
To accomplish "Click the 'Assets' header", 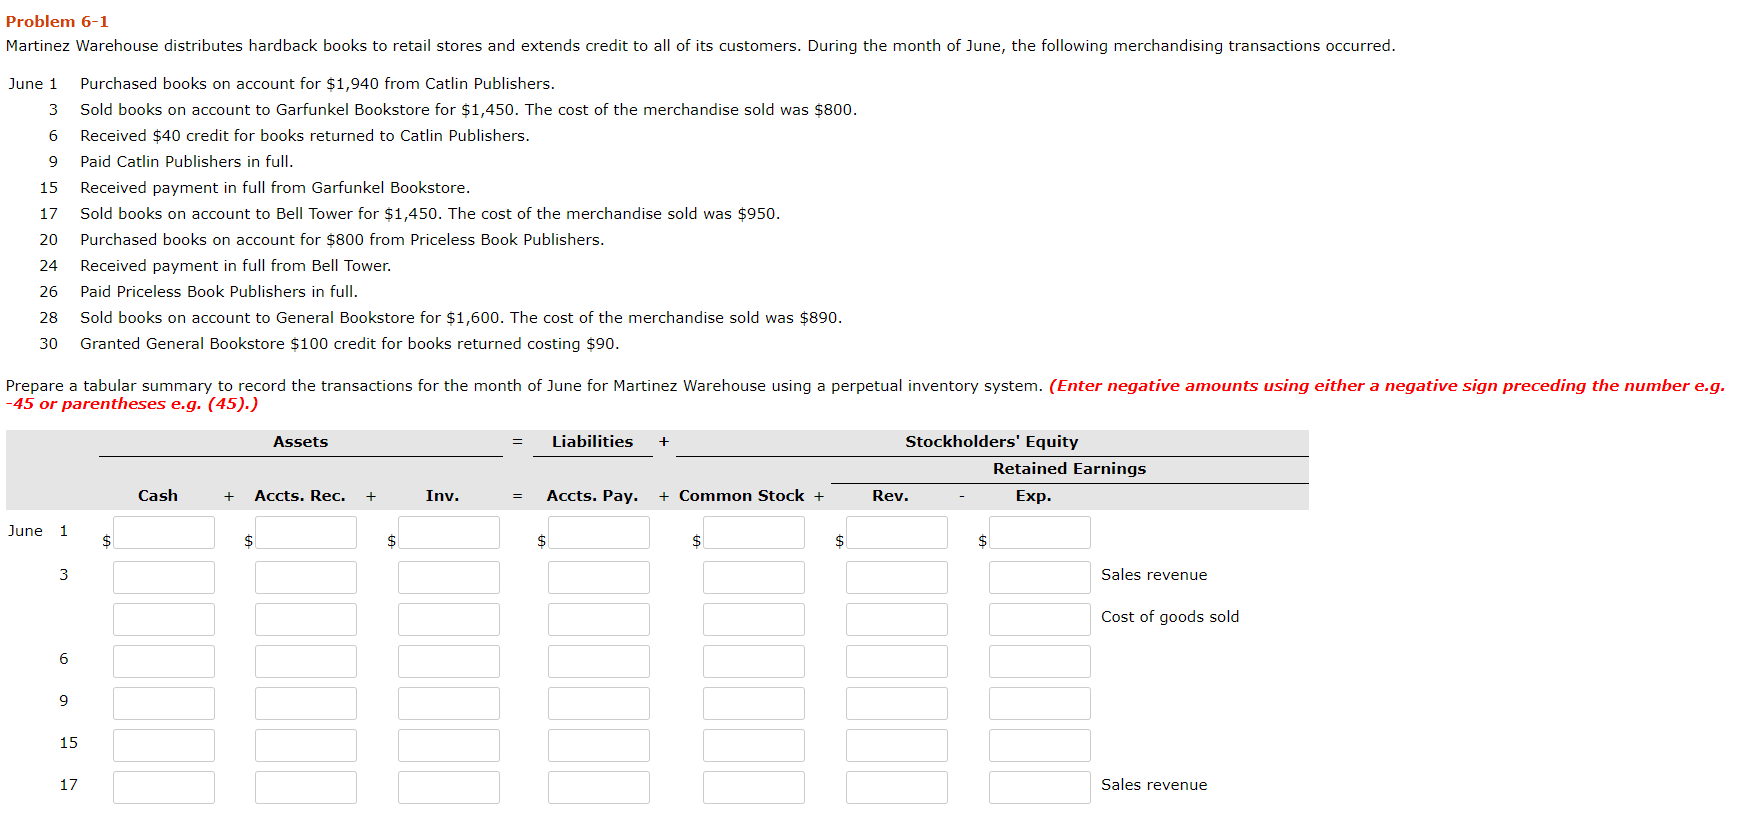I will click(300, 441).
